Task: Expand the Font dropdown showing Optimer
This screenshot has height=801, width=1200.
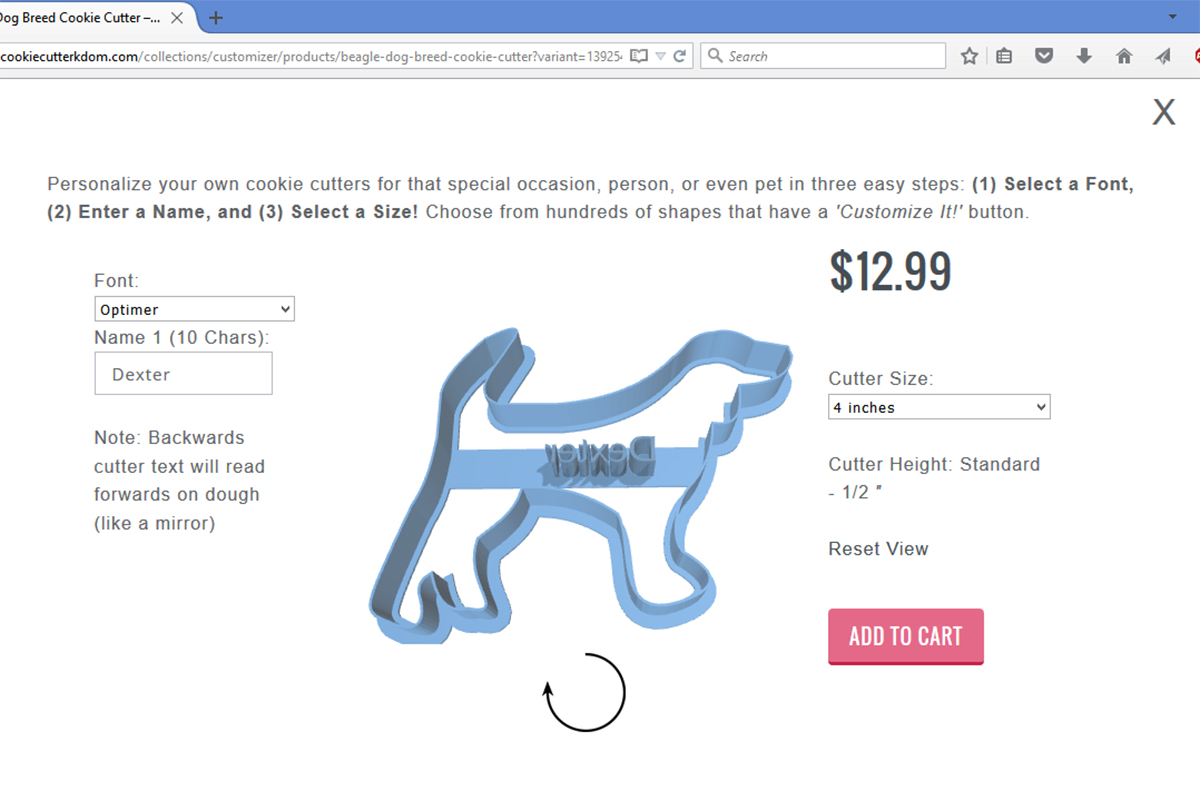Action: click(194, 309)
